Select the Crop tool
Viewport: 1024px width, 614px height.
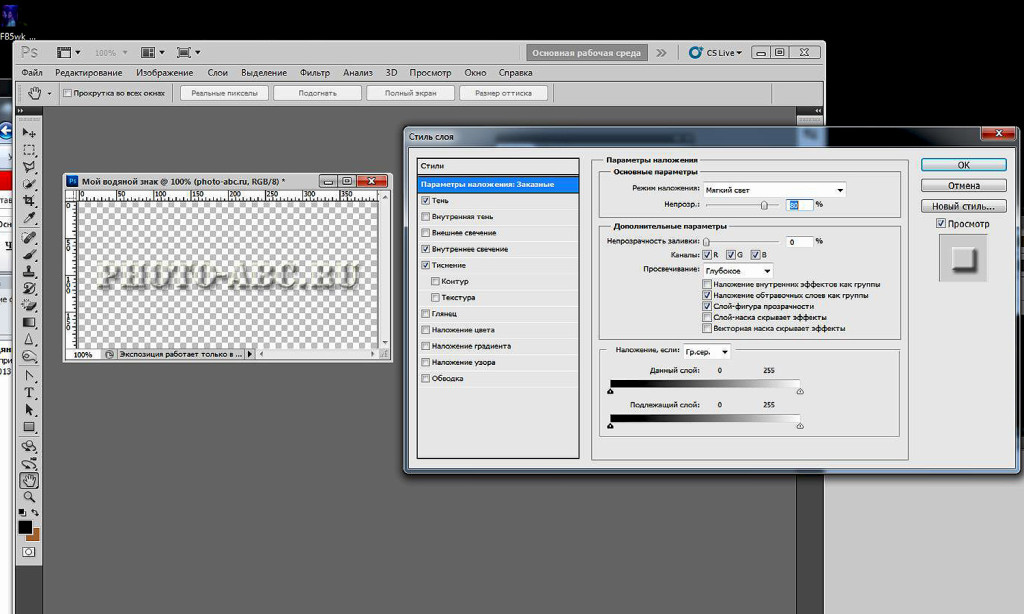pos(29,201)
